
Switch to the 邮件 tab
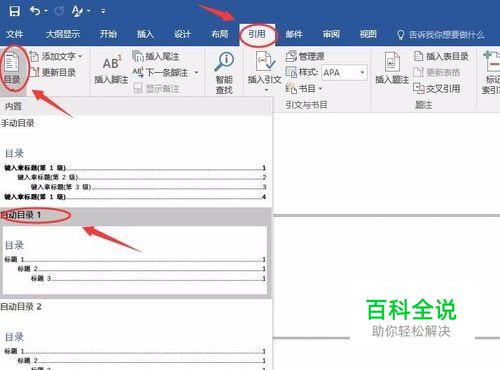(x=294, y=34)
